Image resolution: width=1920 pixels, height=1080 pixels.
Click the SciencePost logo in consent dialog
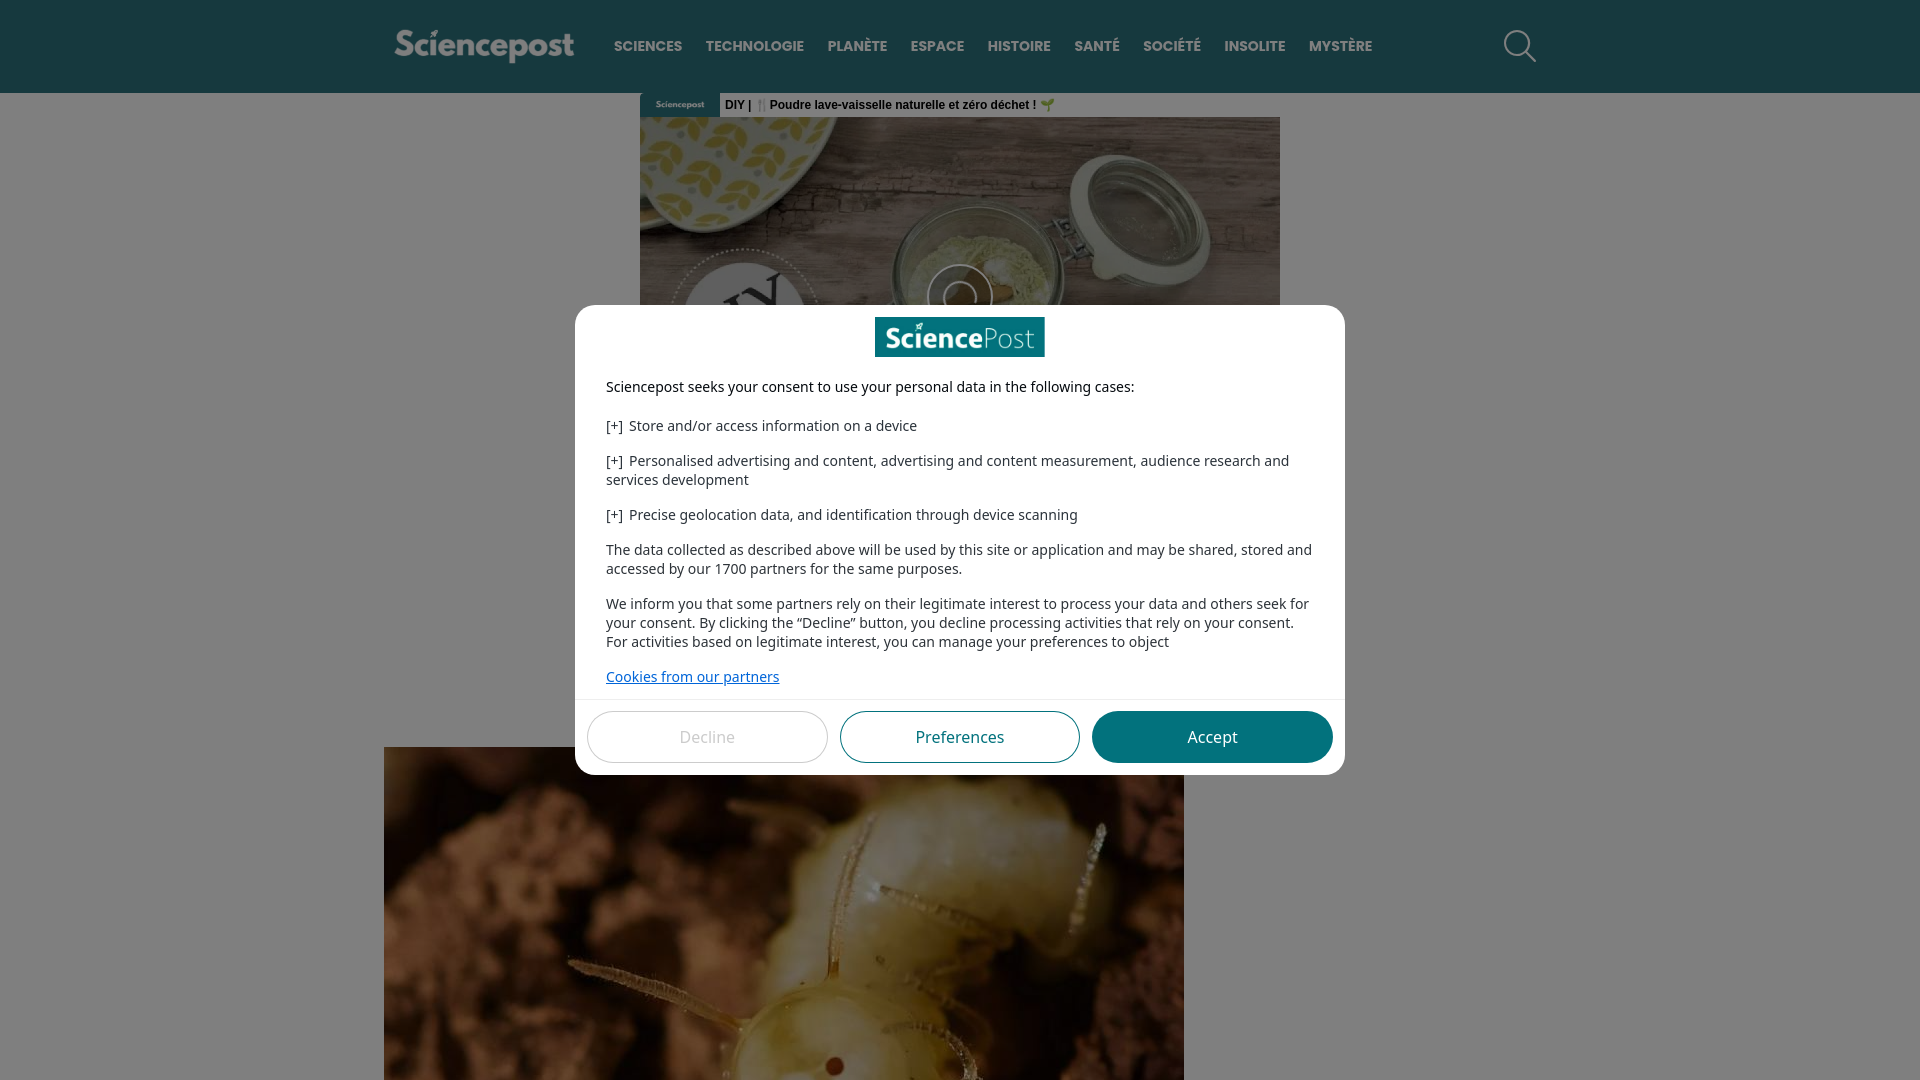point(959,337)
